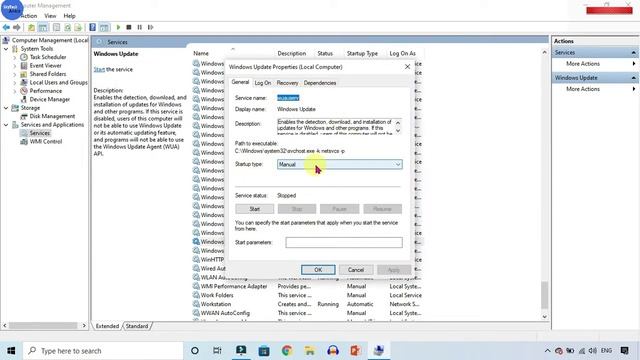
Task: Click the Start button in the properties dialog
Action: click(x=255, y=209)
